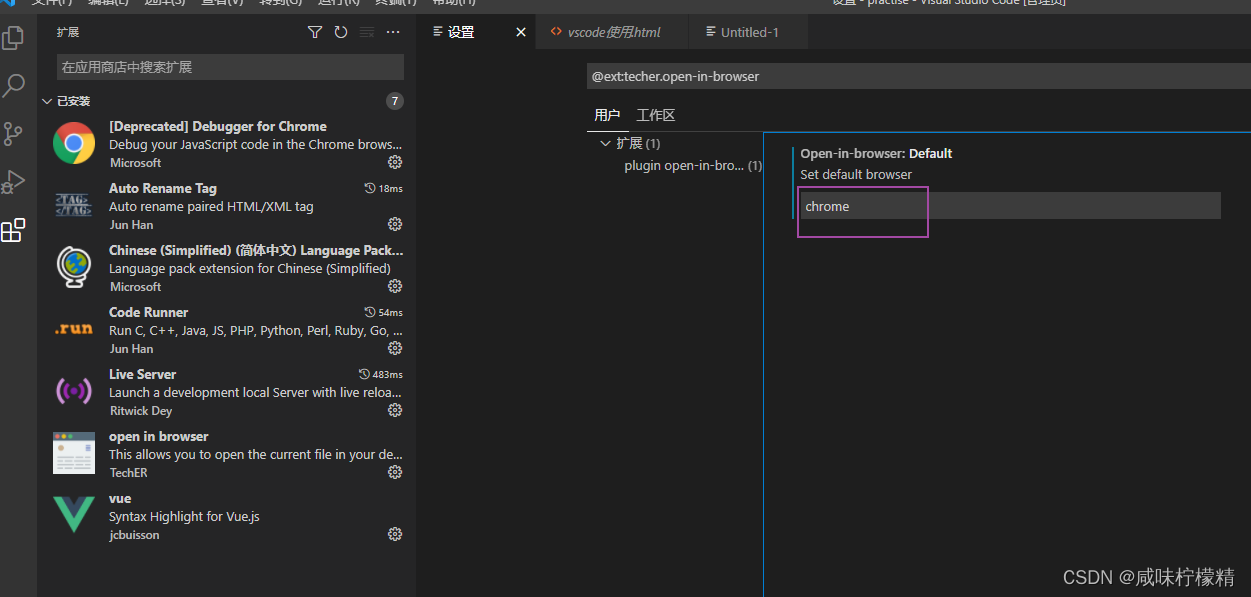Open the Explorer view in activity bar

(14, 39)
